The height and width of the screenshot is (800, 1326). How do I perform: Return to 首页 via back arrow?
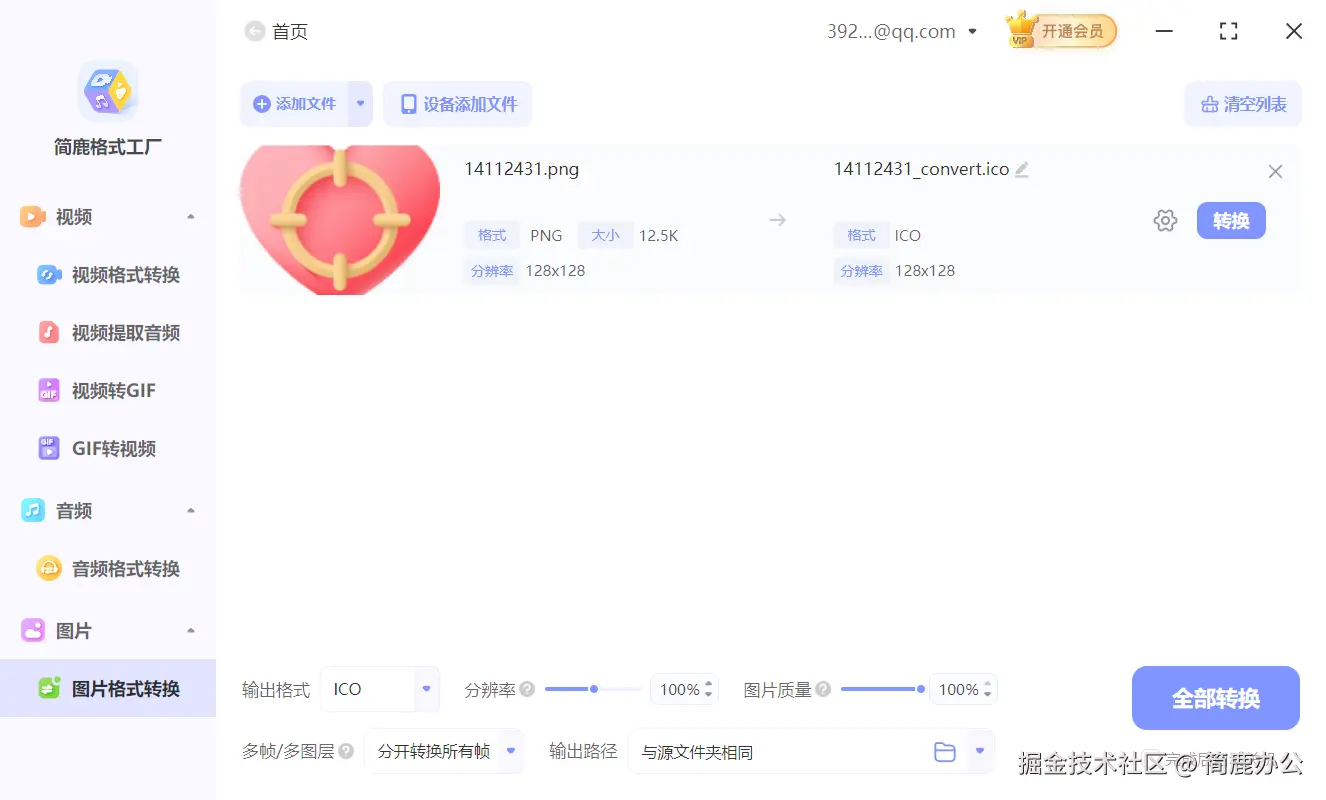254,31
